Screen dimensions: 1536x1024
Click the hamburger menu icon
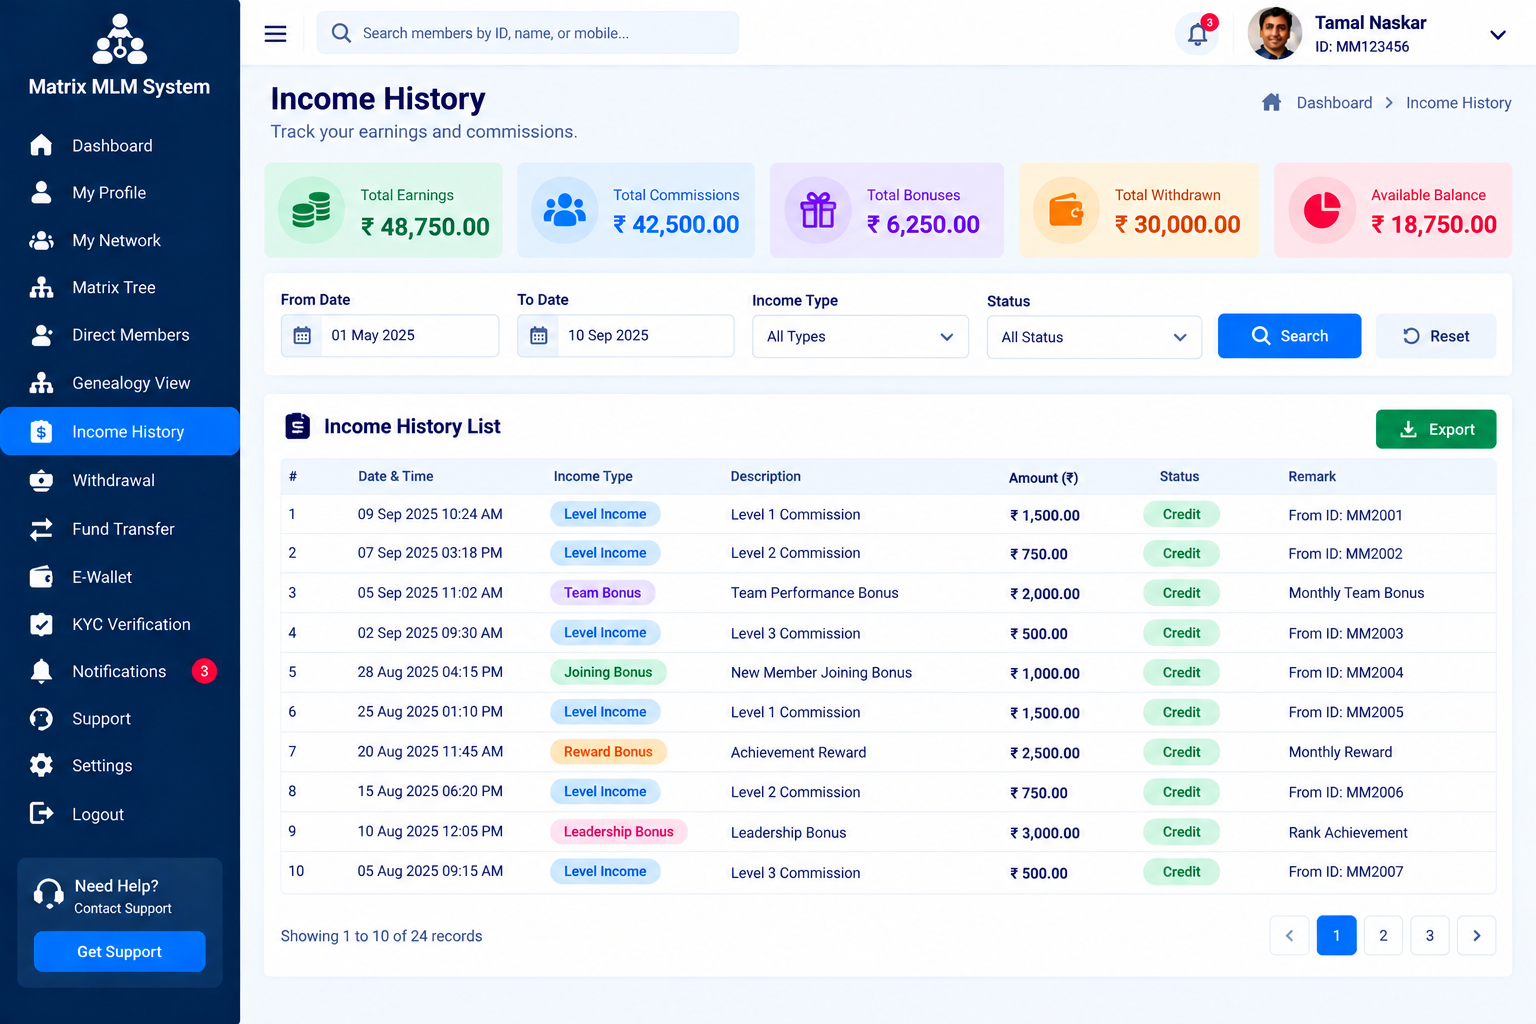click(275, 34)
